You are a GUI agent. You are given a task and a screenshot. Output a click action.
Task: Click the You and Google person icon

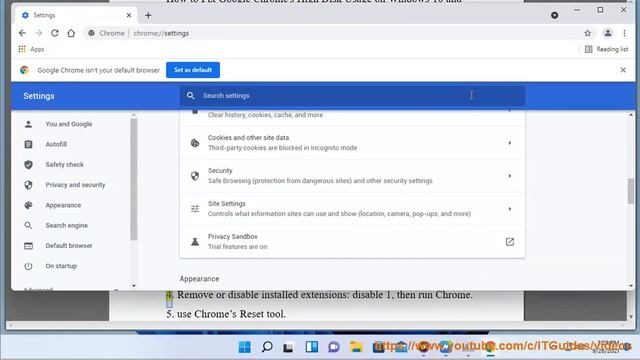(28, 124)
